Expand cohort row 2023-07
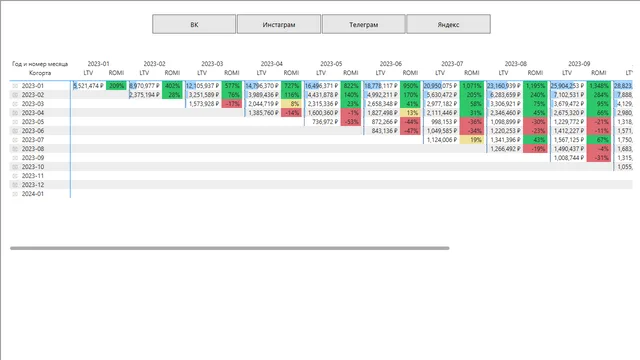Viewport: 640px width, 360px height. coord(15,140)
